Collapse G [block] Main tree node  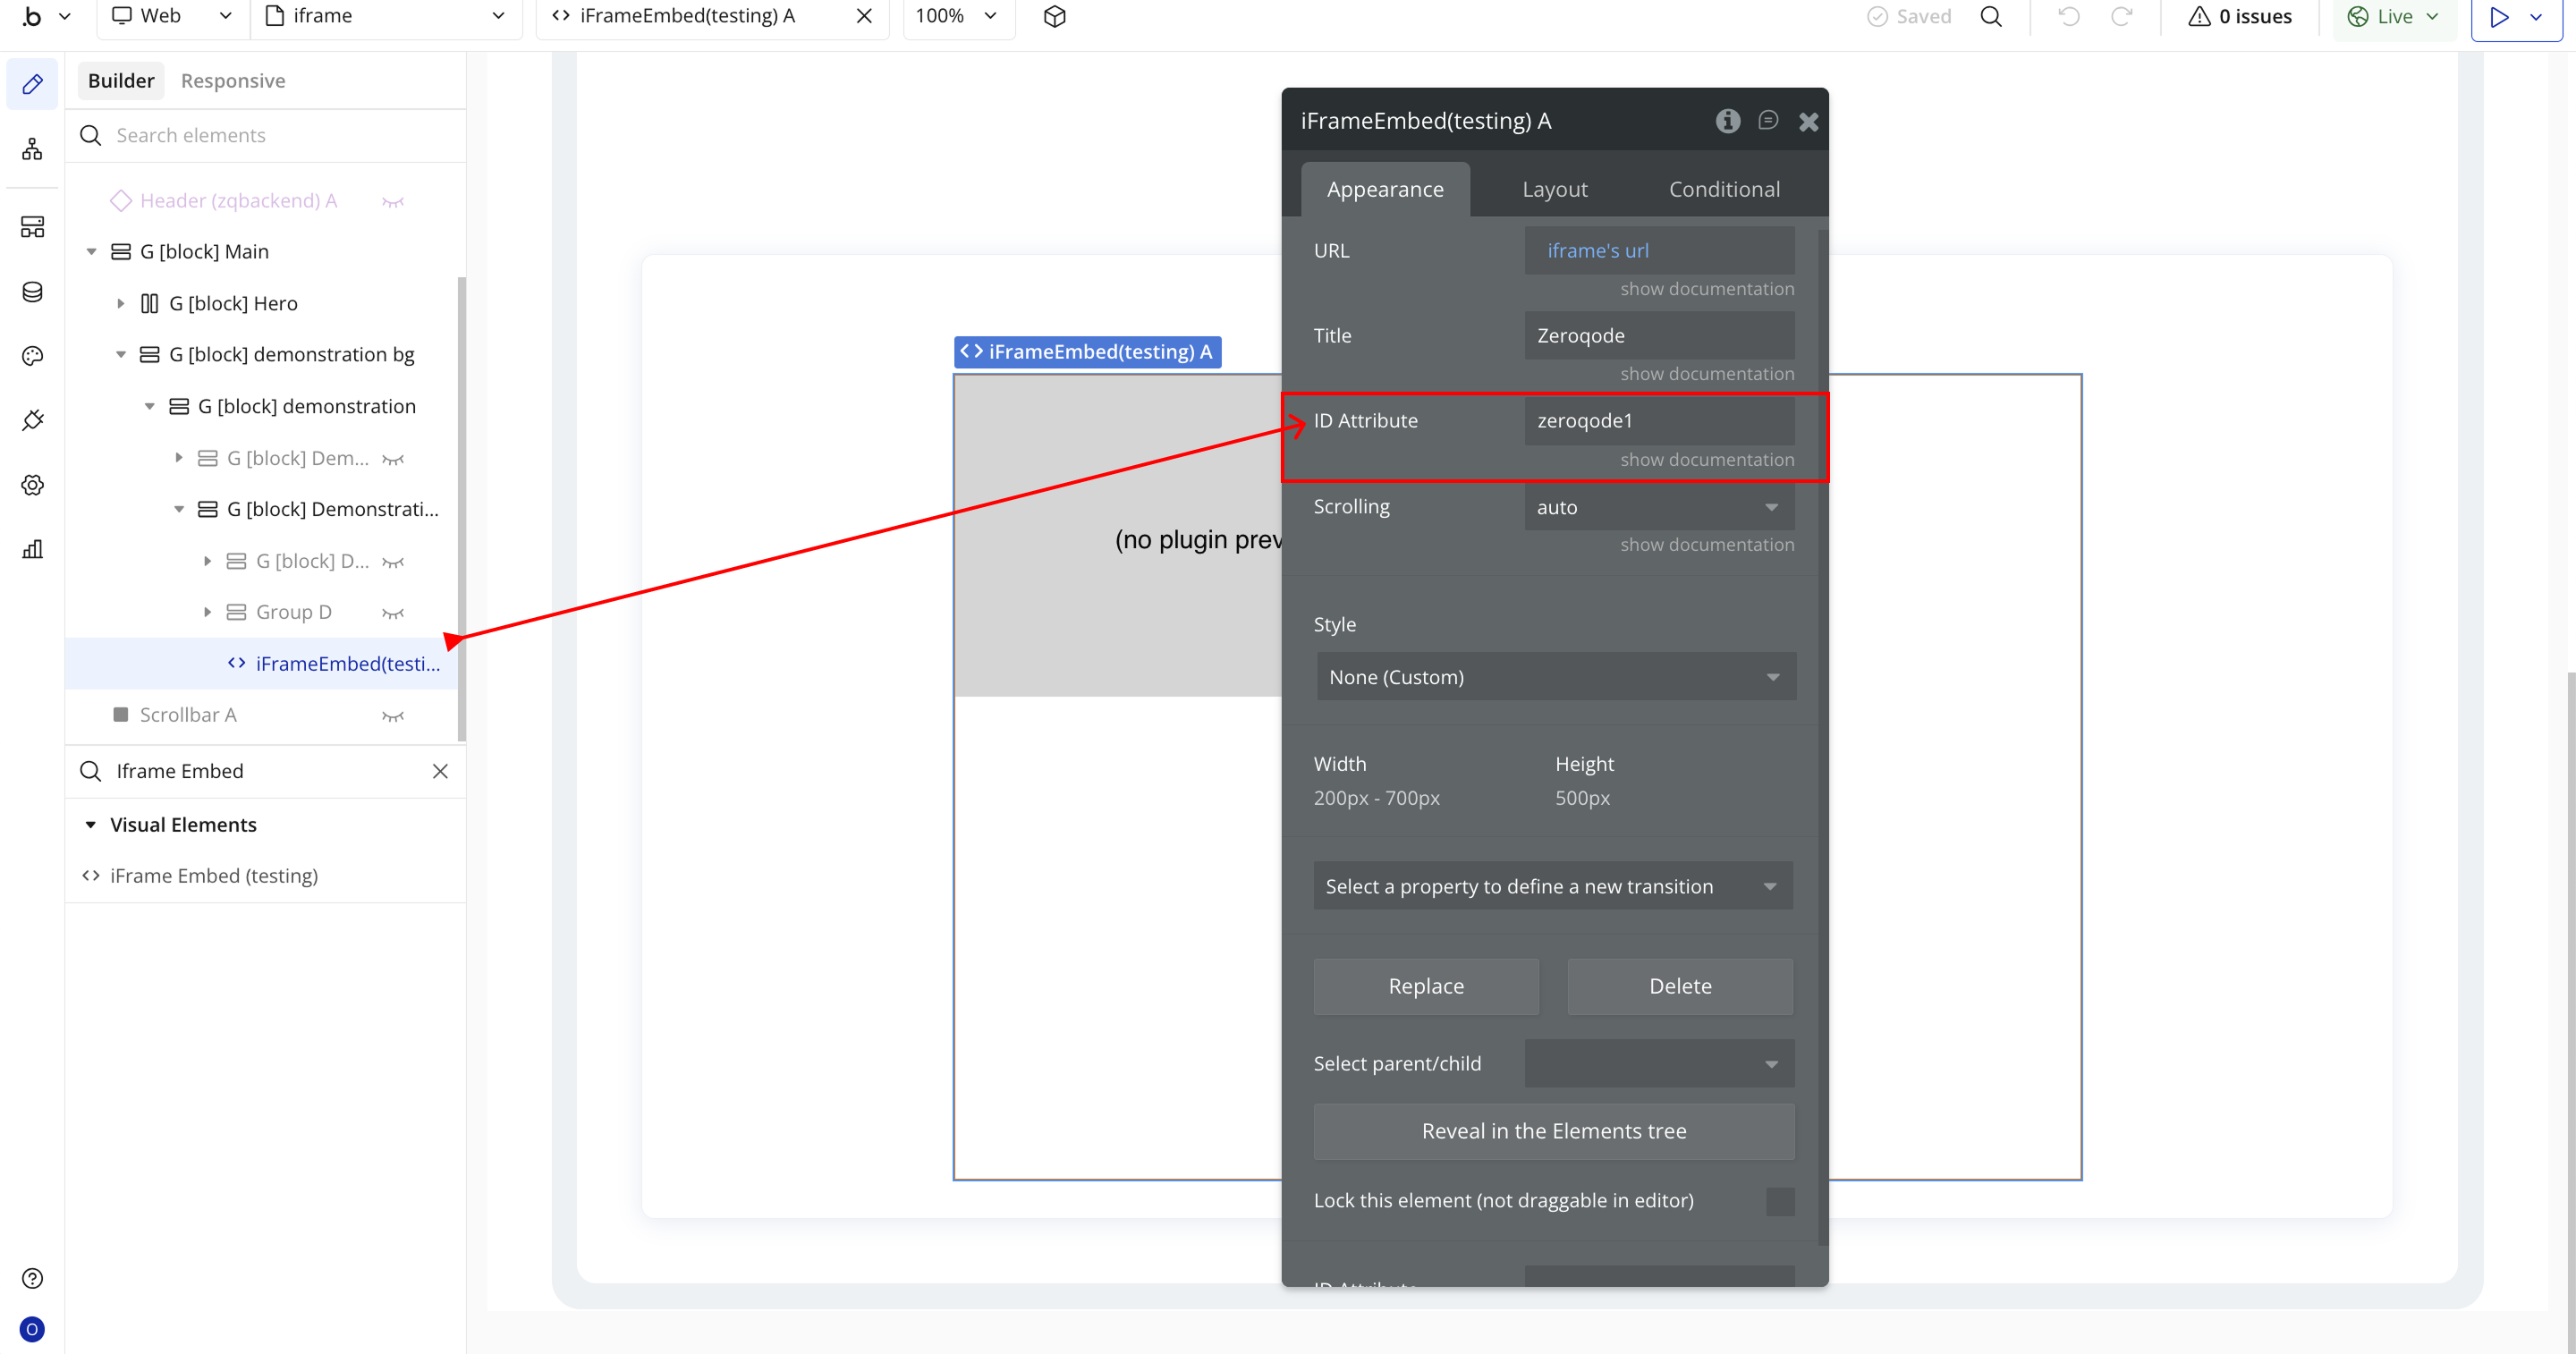tap(91, 252)
